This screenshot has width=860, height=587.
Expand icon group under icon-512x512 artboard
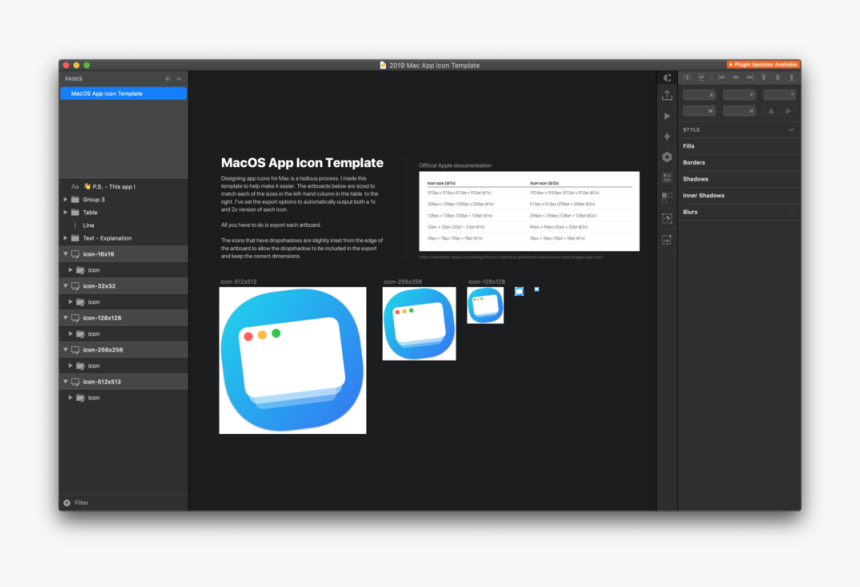click(70, 398)
